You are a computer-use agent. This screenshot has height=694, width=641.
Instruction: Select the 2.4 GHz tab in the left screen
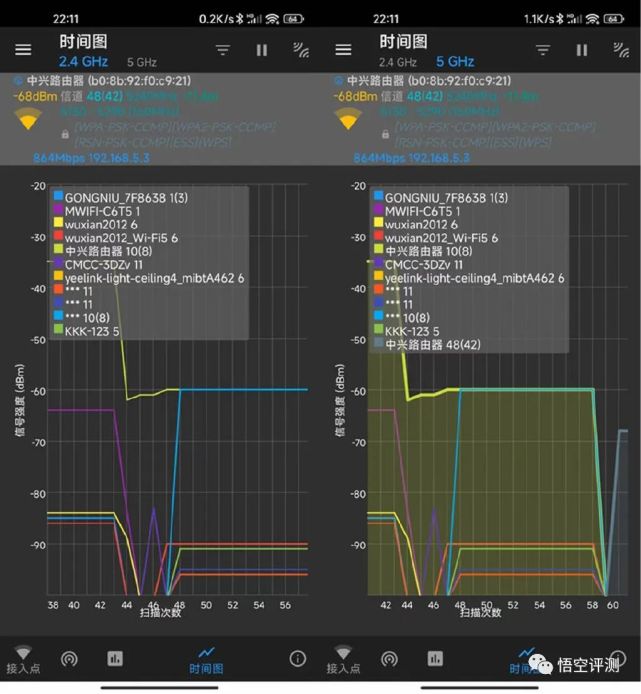click(x=83, y=62)
